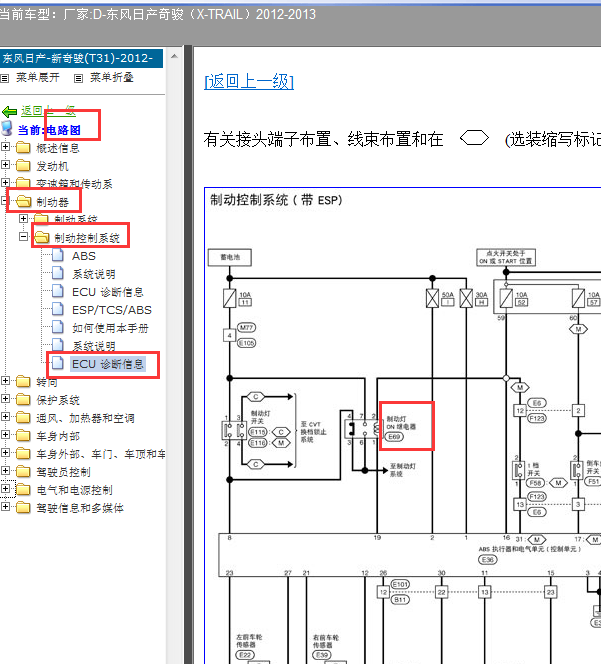
Task: Click the 车身外部、车门 folder icon
Action: pyautogui.click(x=23, y=454)
